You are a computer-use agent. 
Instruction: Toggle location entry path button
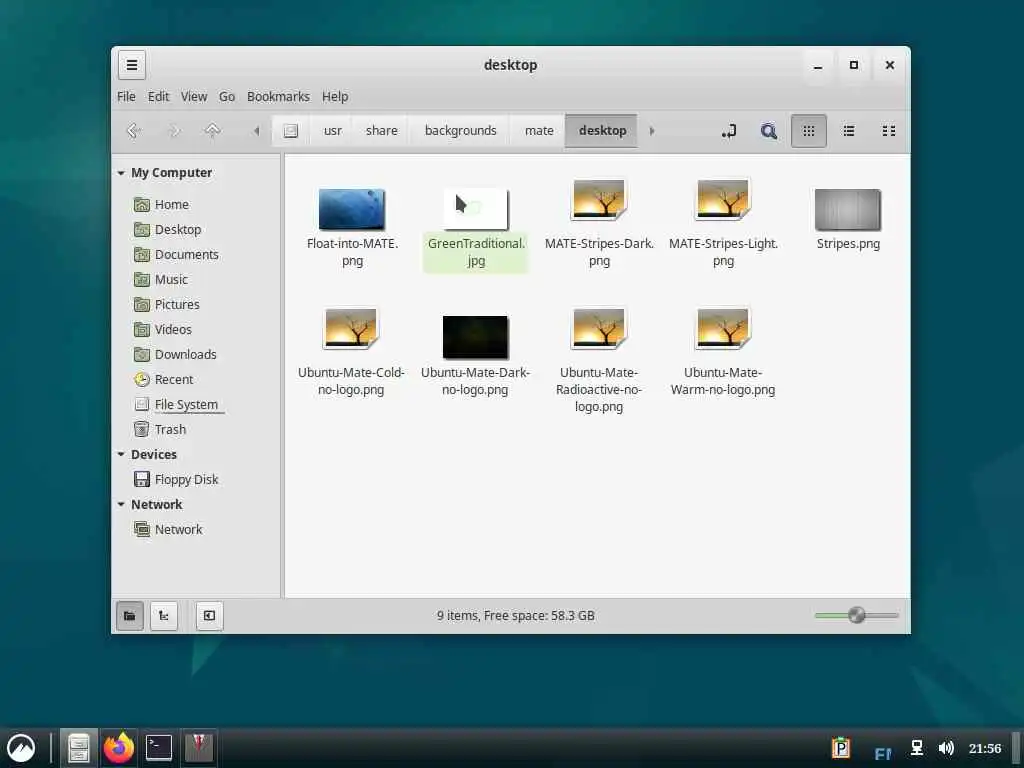point(729,131)
